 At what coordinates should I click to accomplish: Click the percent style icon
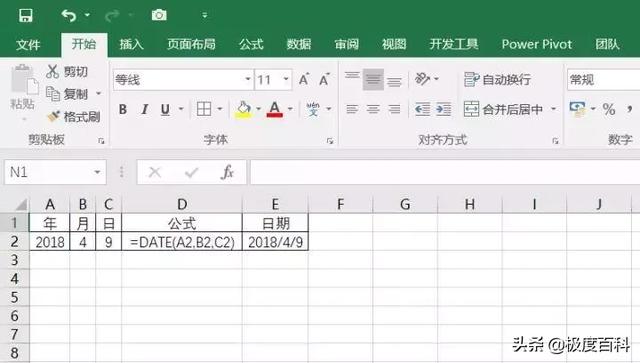[x=609, y=109]
